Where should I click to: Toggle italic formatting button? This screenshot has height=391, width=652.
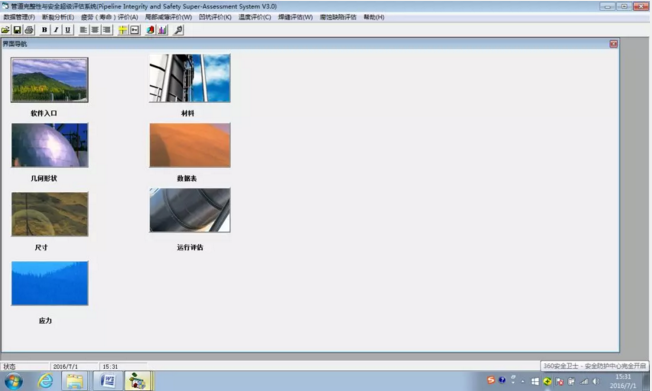tap(56, 30)
